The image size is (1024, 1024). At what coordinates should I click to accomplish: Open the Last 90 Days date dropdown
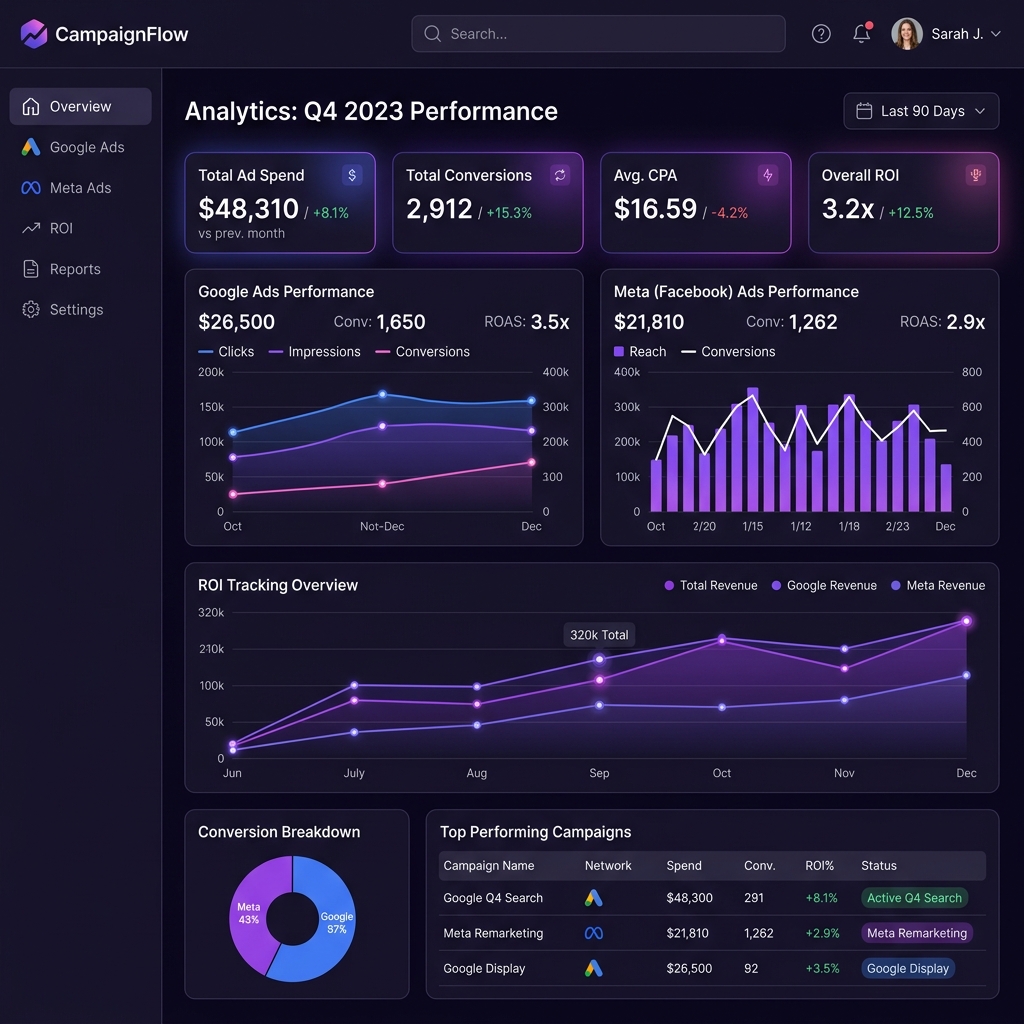921,111
